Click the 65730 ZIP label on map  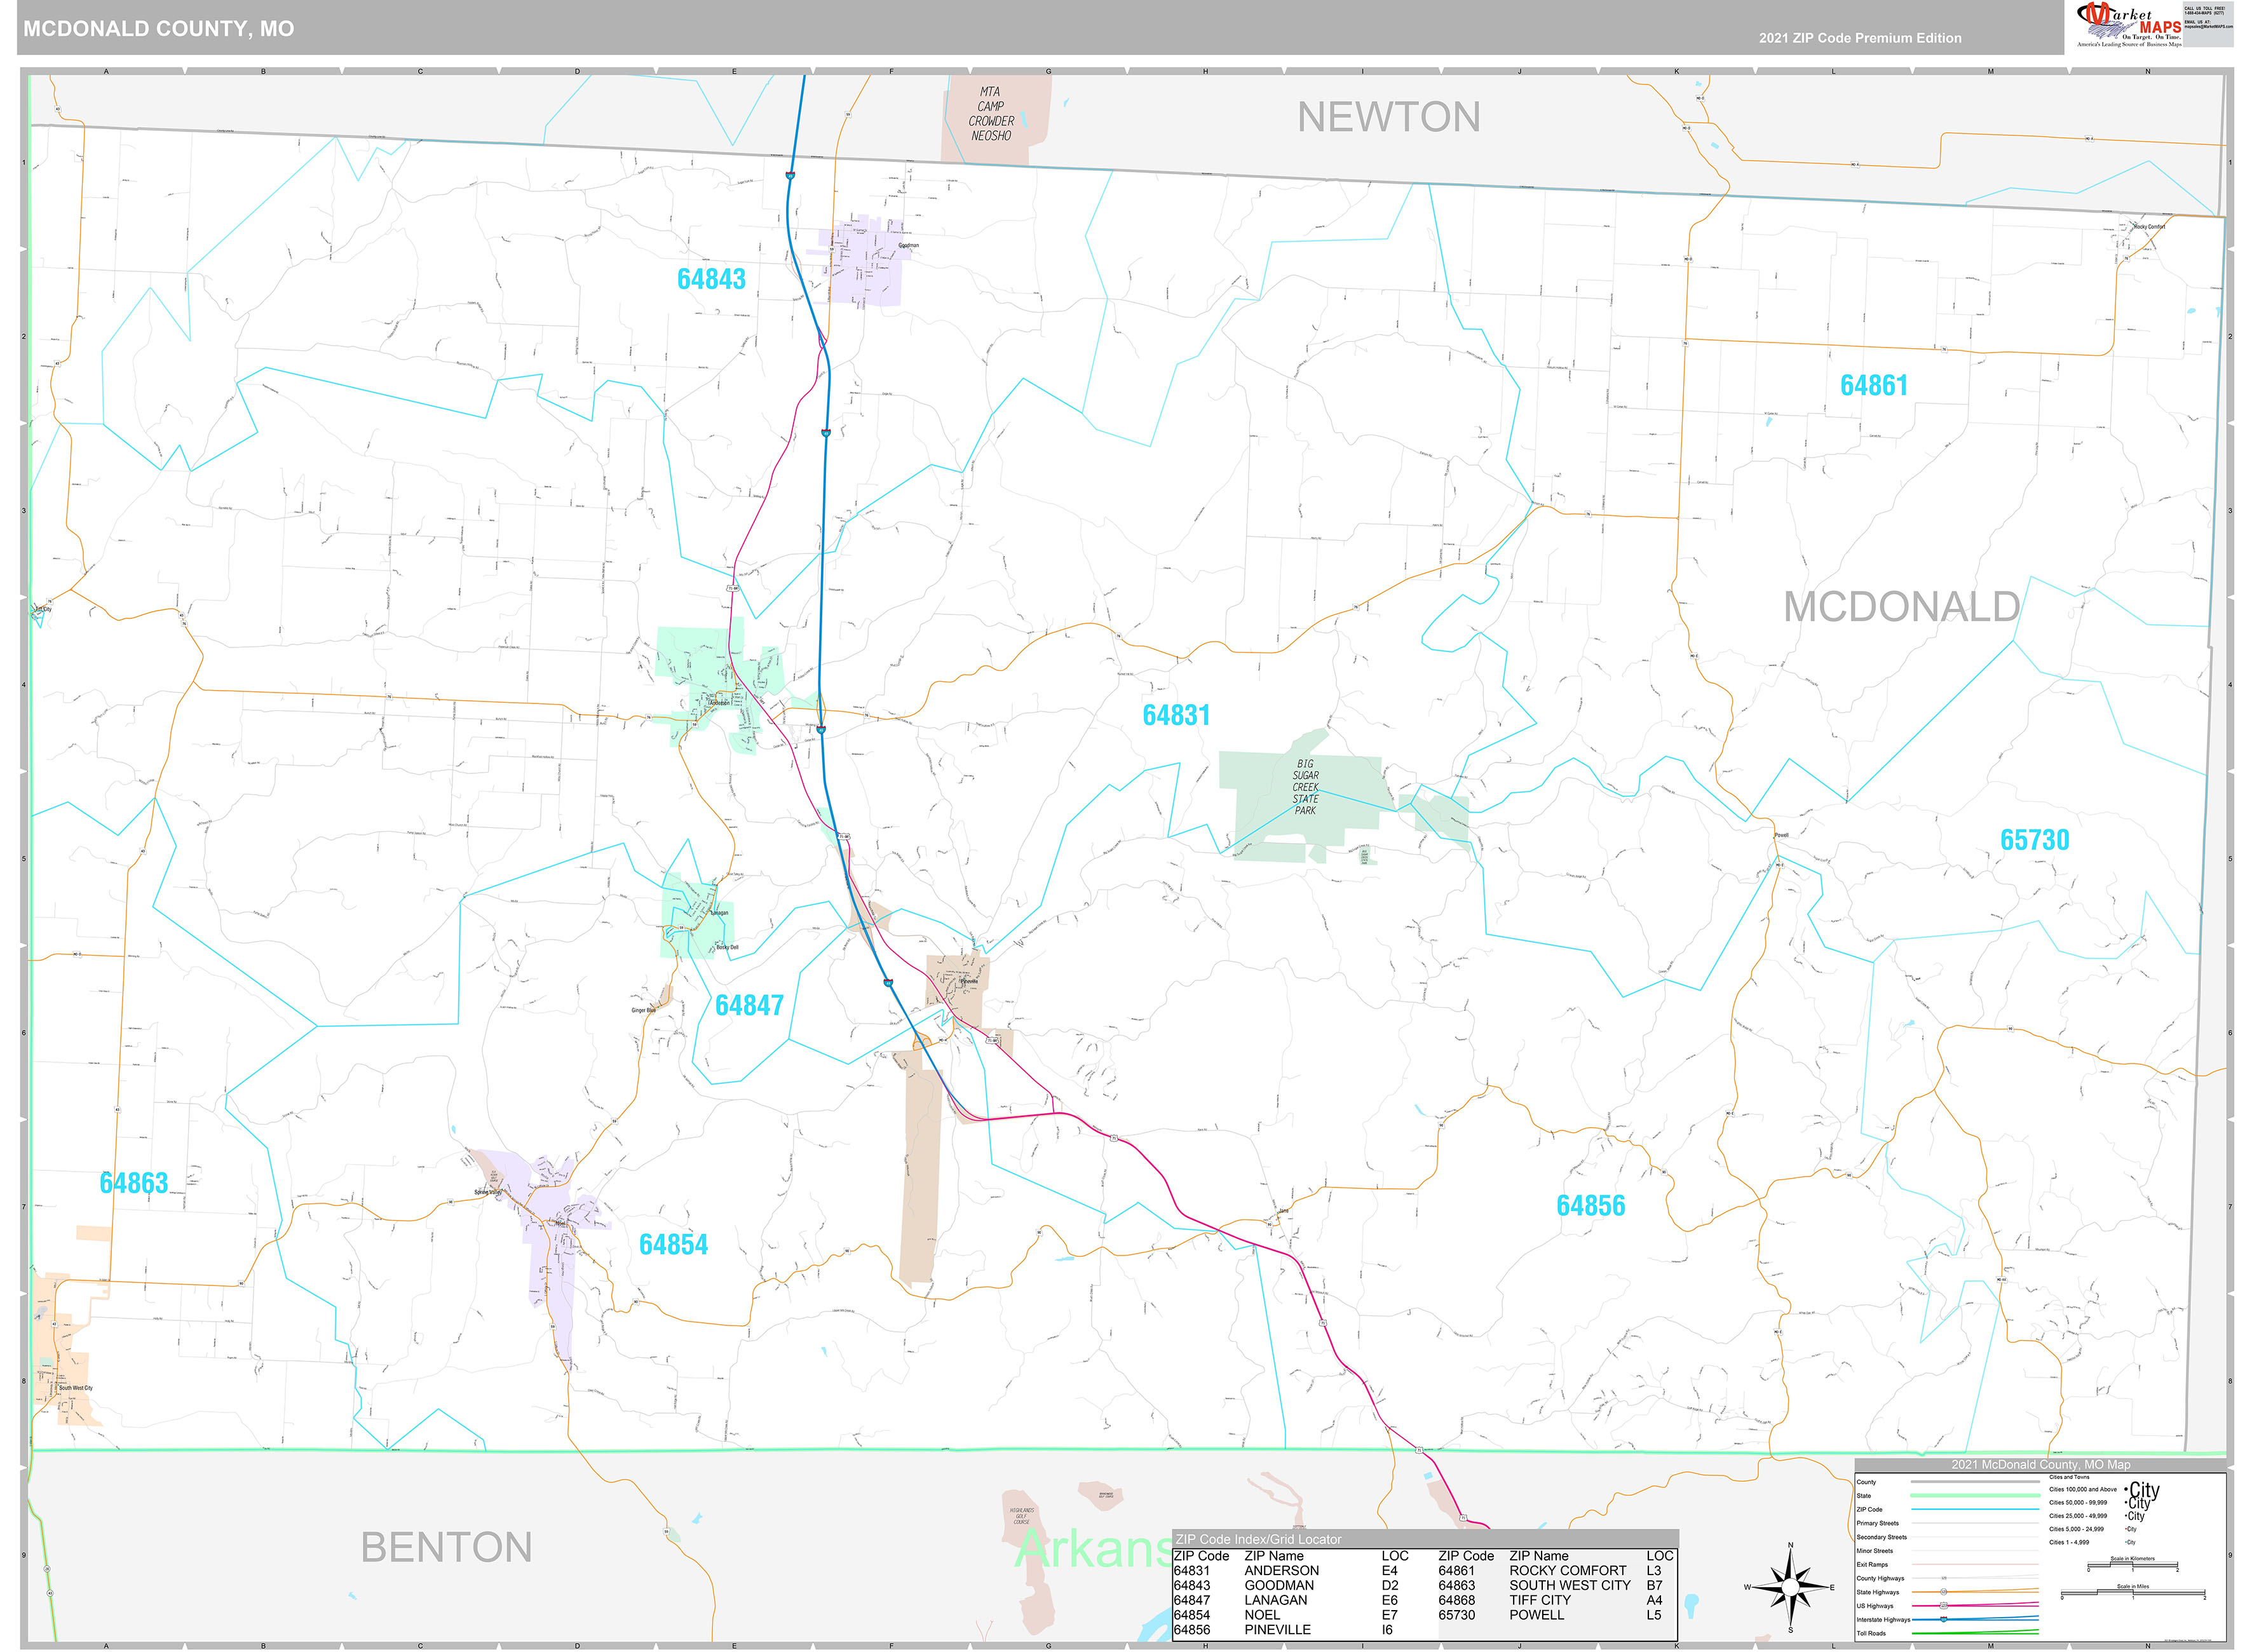(x=2034, y=840)
